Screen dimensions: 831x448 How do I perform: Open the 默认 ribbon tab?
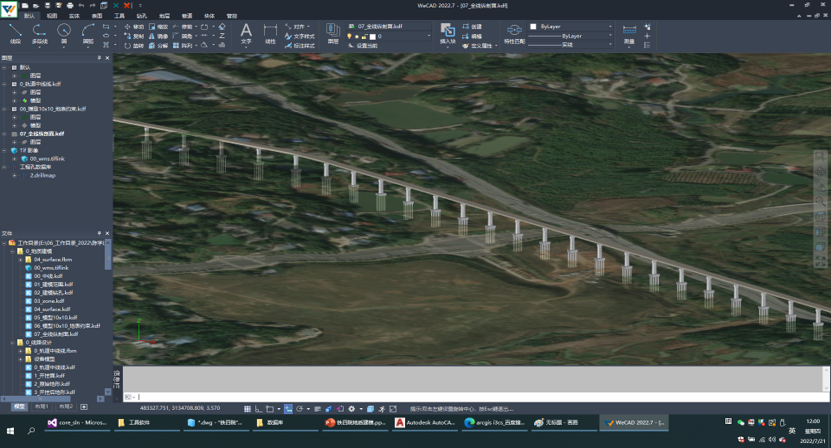click(x=29, y=16)
